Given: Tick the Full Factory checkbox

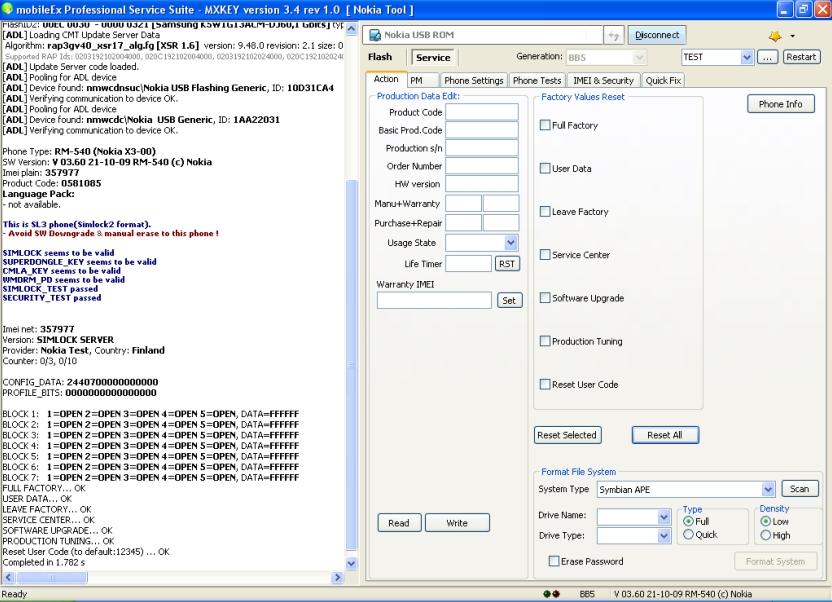Looking at the screenshot, I should click(x=544, y=125).
